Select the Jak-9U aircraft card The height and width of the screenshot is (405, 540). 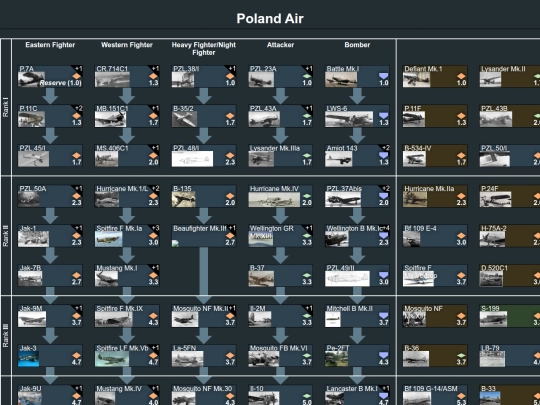tap(50, 395)
